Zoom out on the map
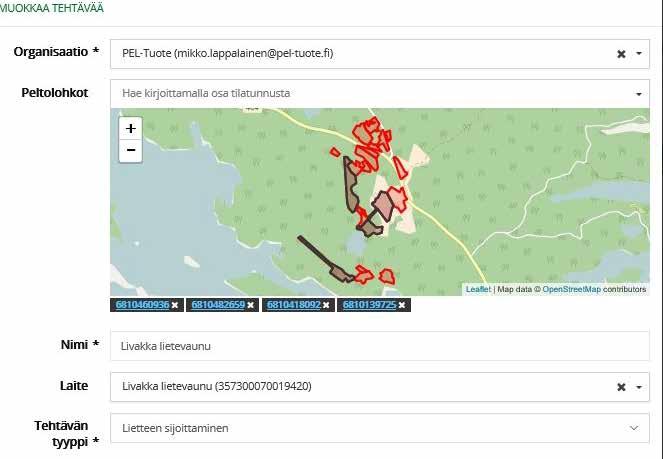Viewport: 663px width, 459px height. 131,150
